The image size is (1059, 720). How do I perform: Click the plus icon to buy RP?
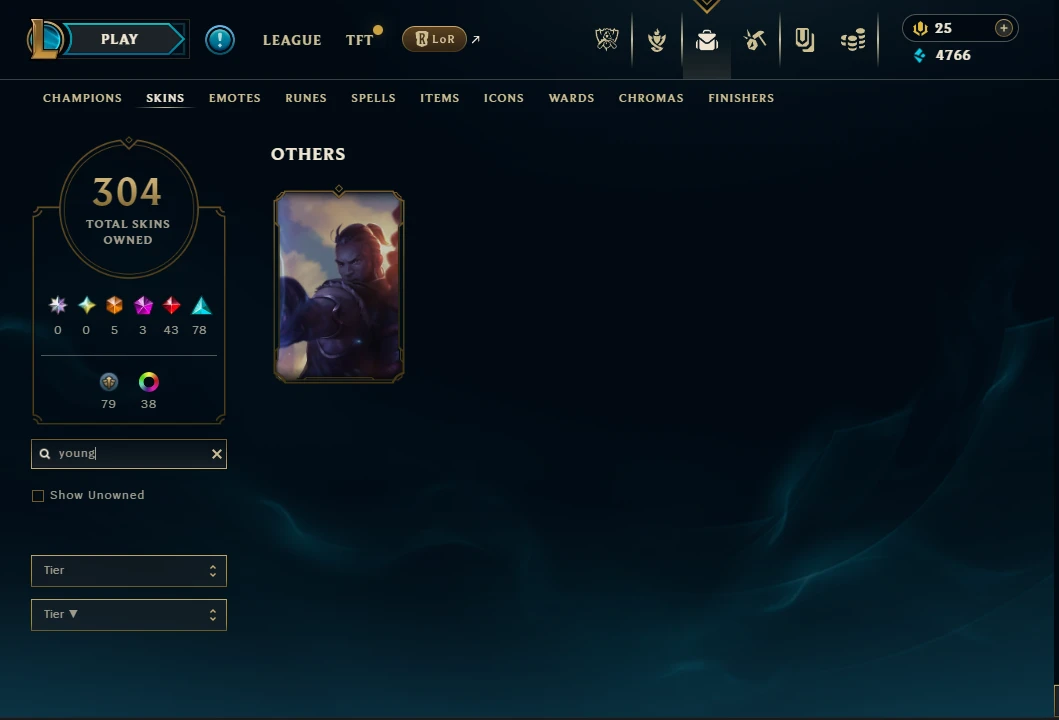(x=1004, y=28)
